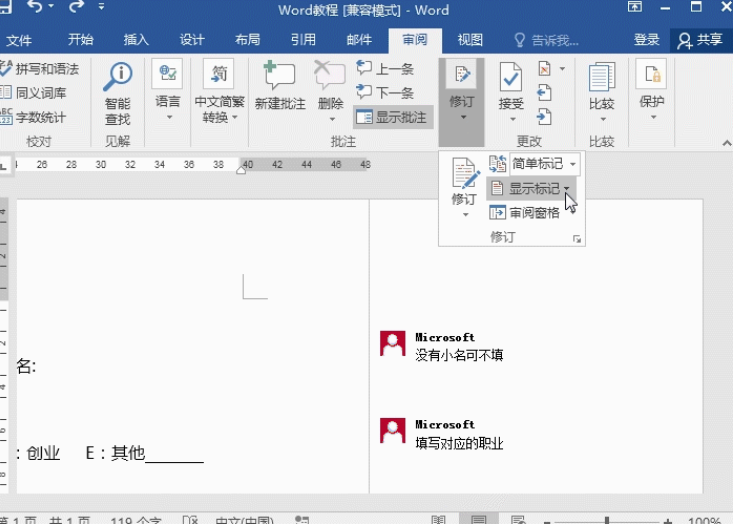
Task: Open the 显示标记 show markup menu
Action: (x=531, y=189)
